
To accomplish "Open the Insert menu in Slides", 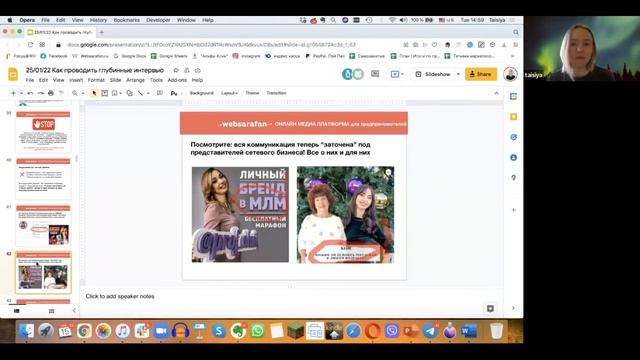I will point(76,80).
